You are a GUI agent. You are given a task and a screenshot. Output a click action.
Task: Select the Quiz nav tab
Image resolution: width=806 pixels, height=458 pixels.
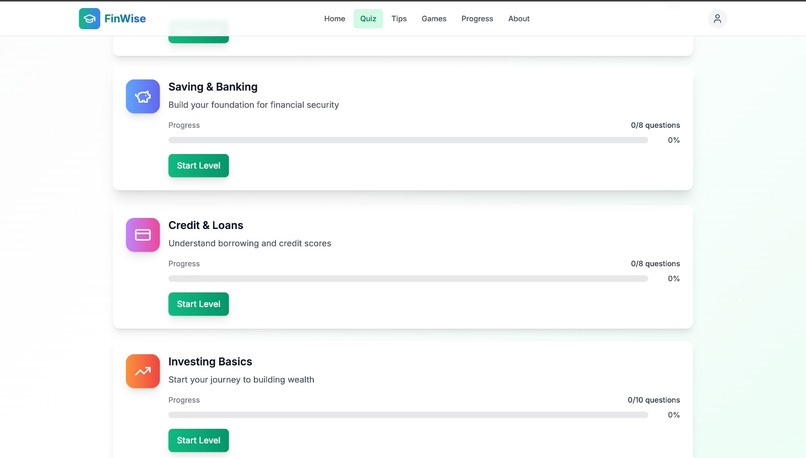368,19
